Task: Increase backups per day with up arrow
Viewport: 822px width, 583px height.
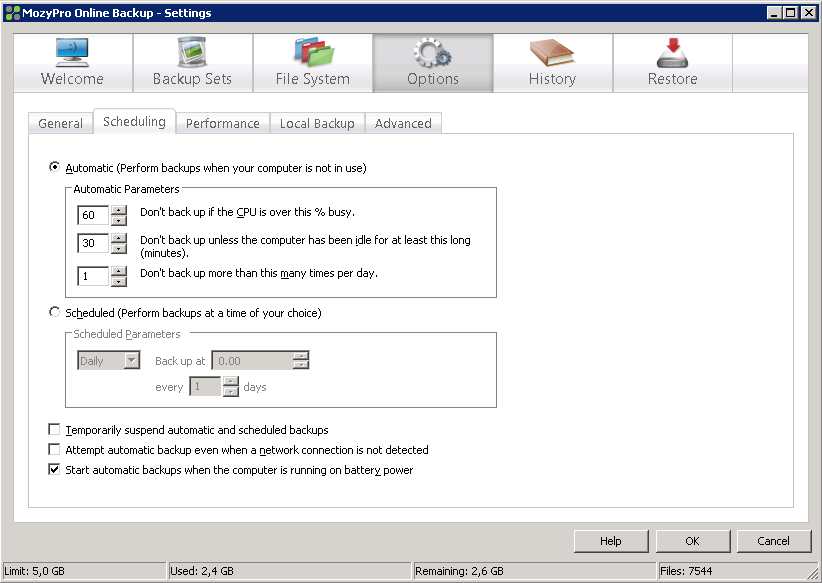Action: pyautogui.click(x=120, y=272)
